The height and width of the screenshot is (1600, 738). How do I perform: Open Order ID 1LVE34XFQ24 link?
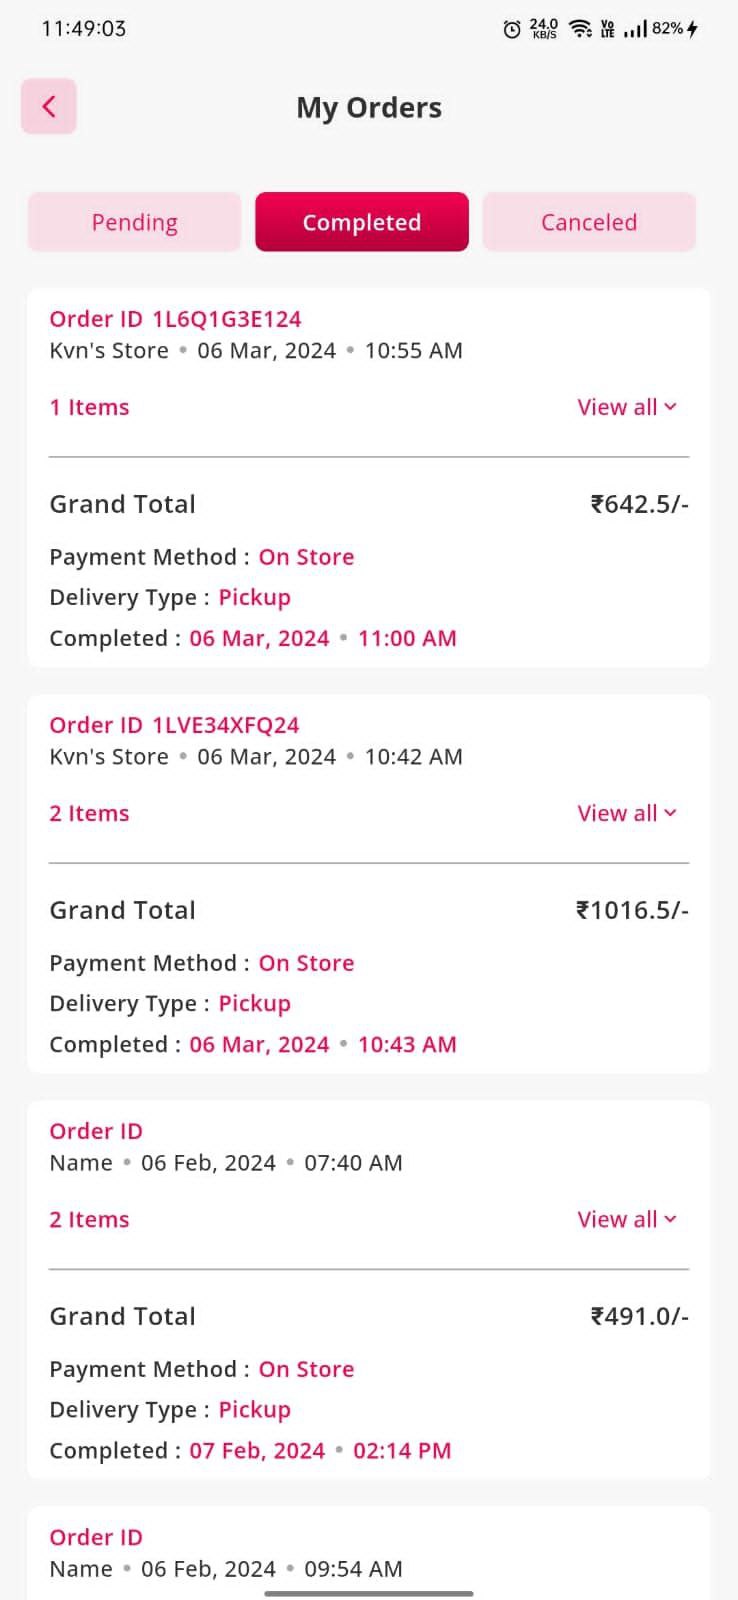point(174,725)
